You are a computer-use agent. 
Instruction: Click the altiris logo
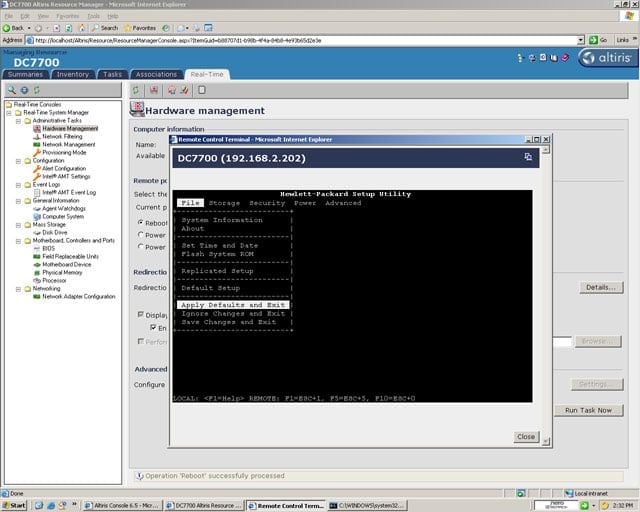(x=607, y=58)
